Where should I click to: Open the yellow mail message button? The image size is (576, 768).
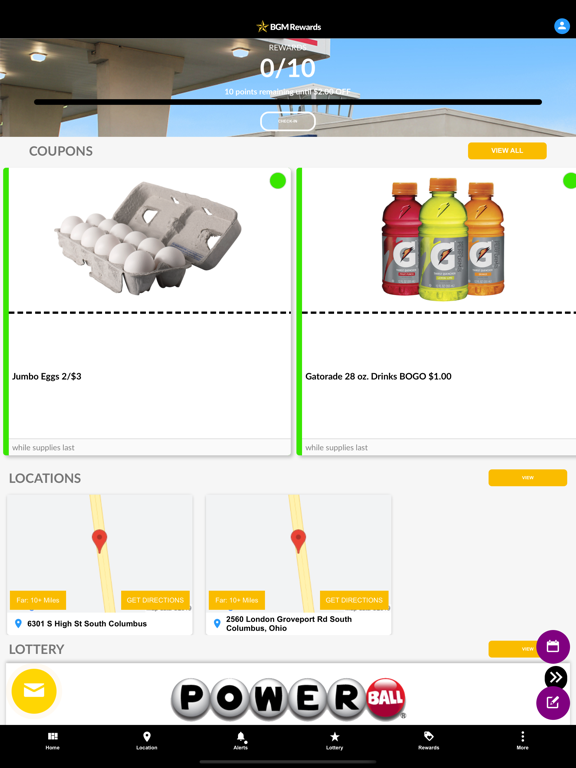34,691
